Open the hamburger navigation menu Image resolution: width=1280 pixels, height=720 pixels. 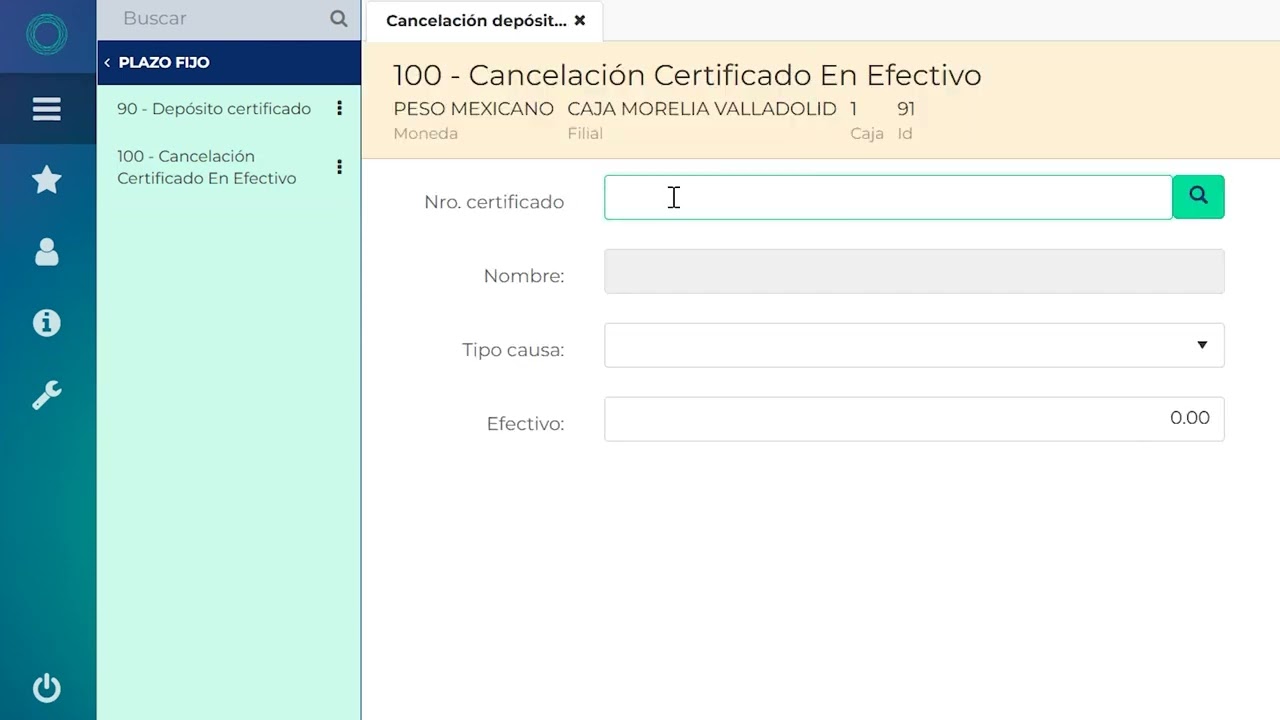47,109
